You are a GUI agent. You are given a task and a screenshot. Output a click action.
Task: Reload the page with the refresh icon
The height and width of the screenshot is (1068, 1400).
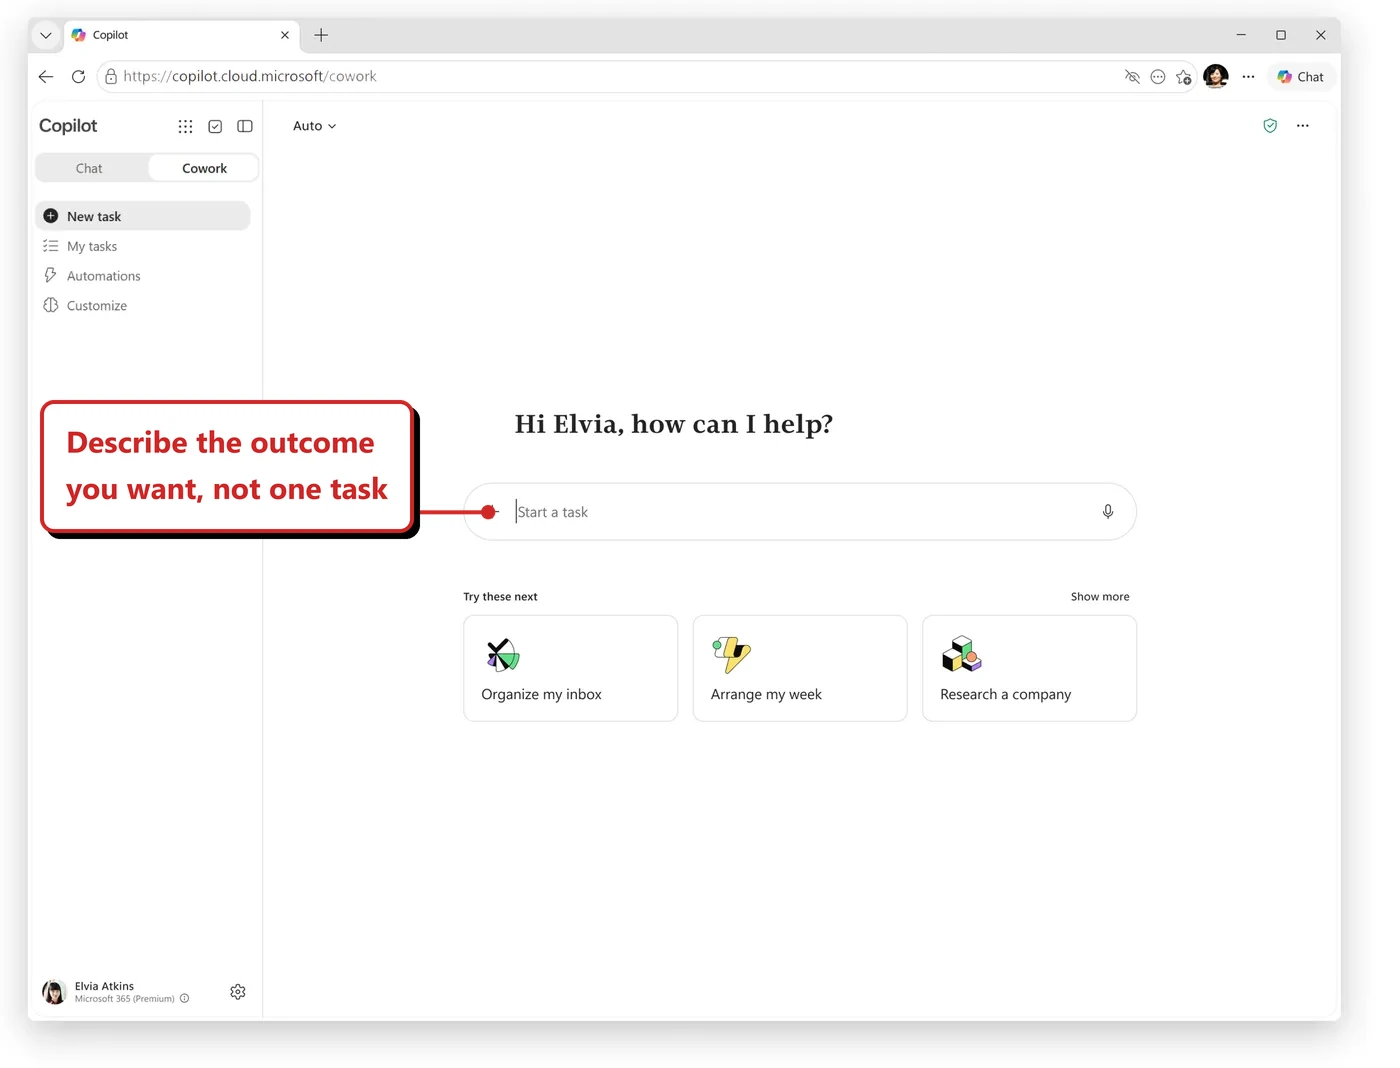pos(78,76)
